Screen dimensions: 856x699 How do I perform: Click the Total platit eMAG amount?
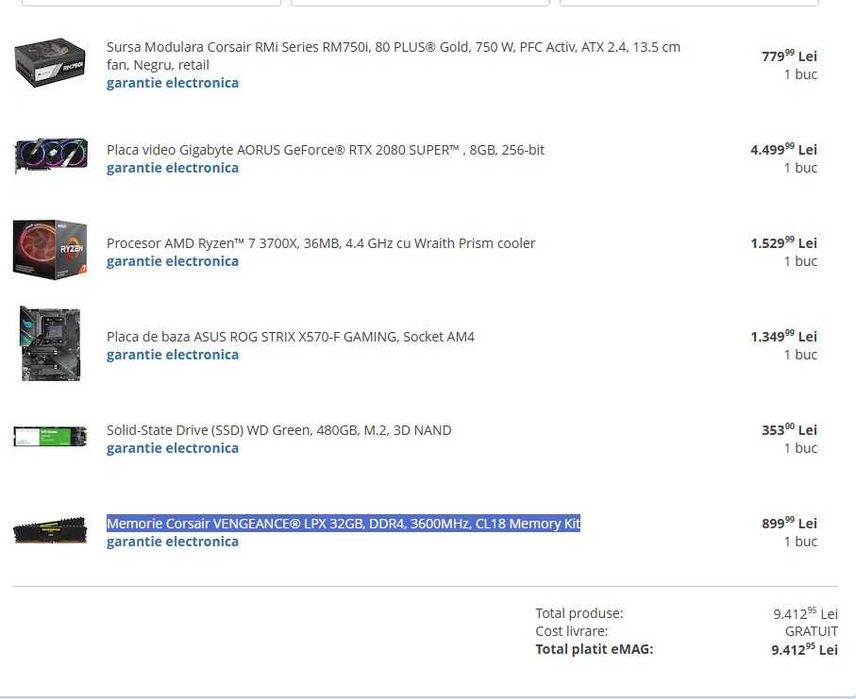coord(804,650)
